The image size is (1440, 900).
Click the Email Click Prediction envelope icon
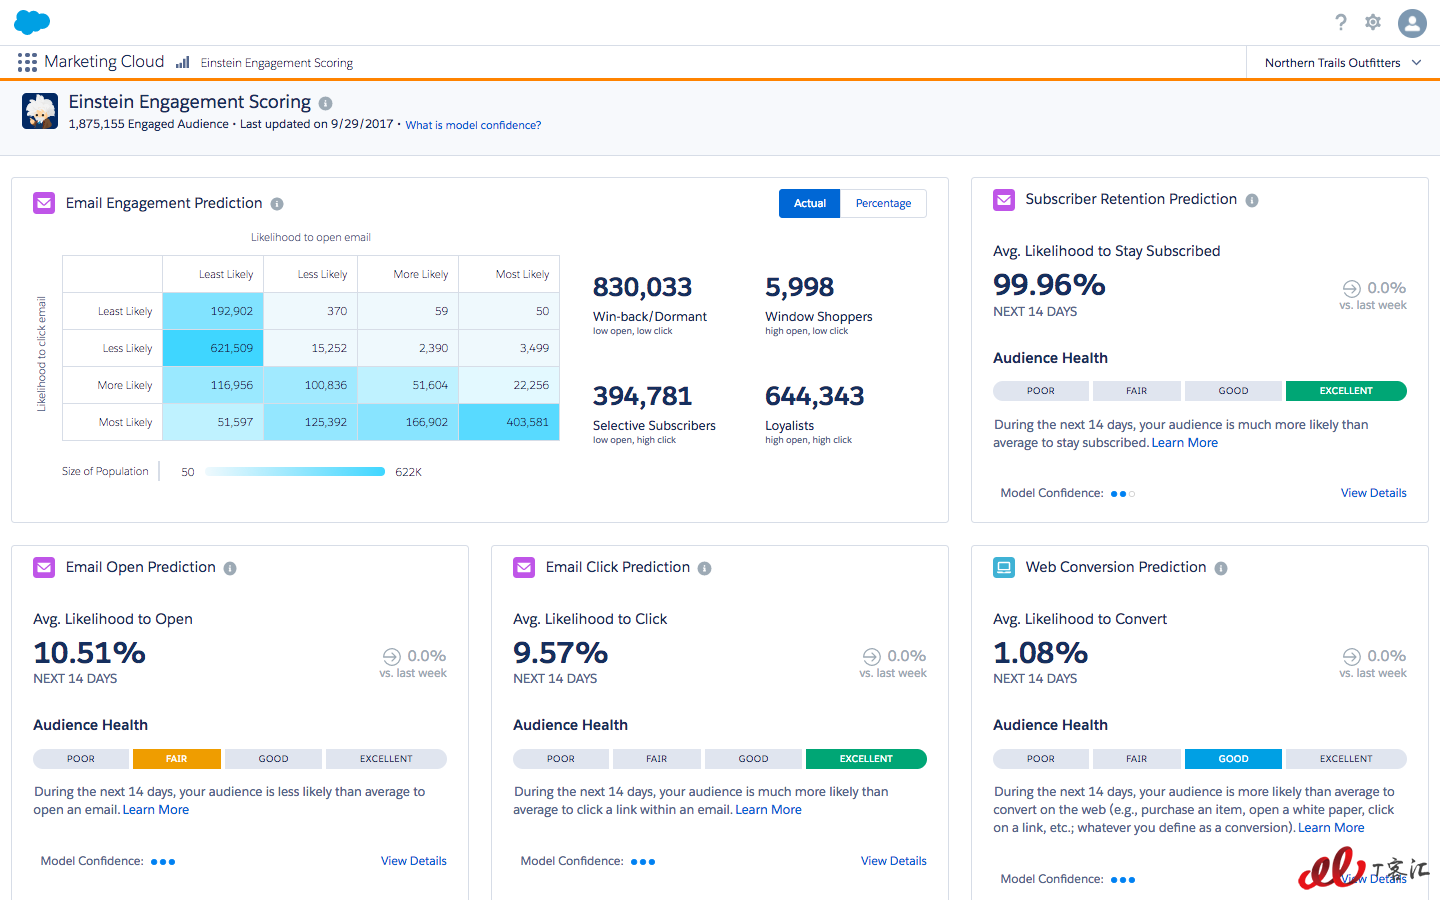coord(524,567)
